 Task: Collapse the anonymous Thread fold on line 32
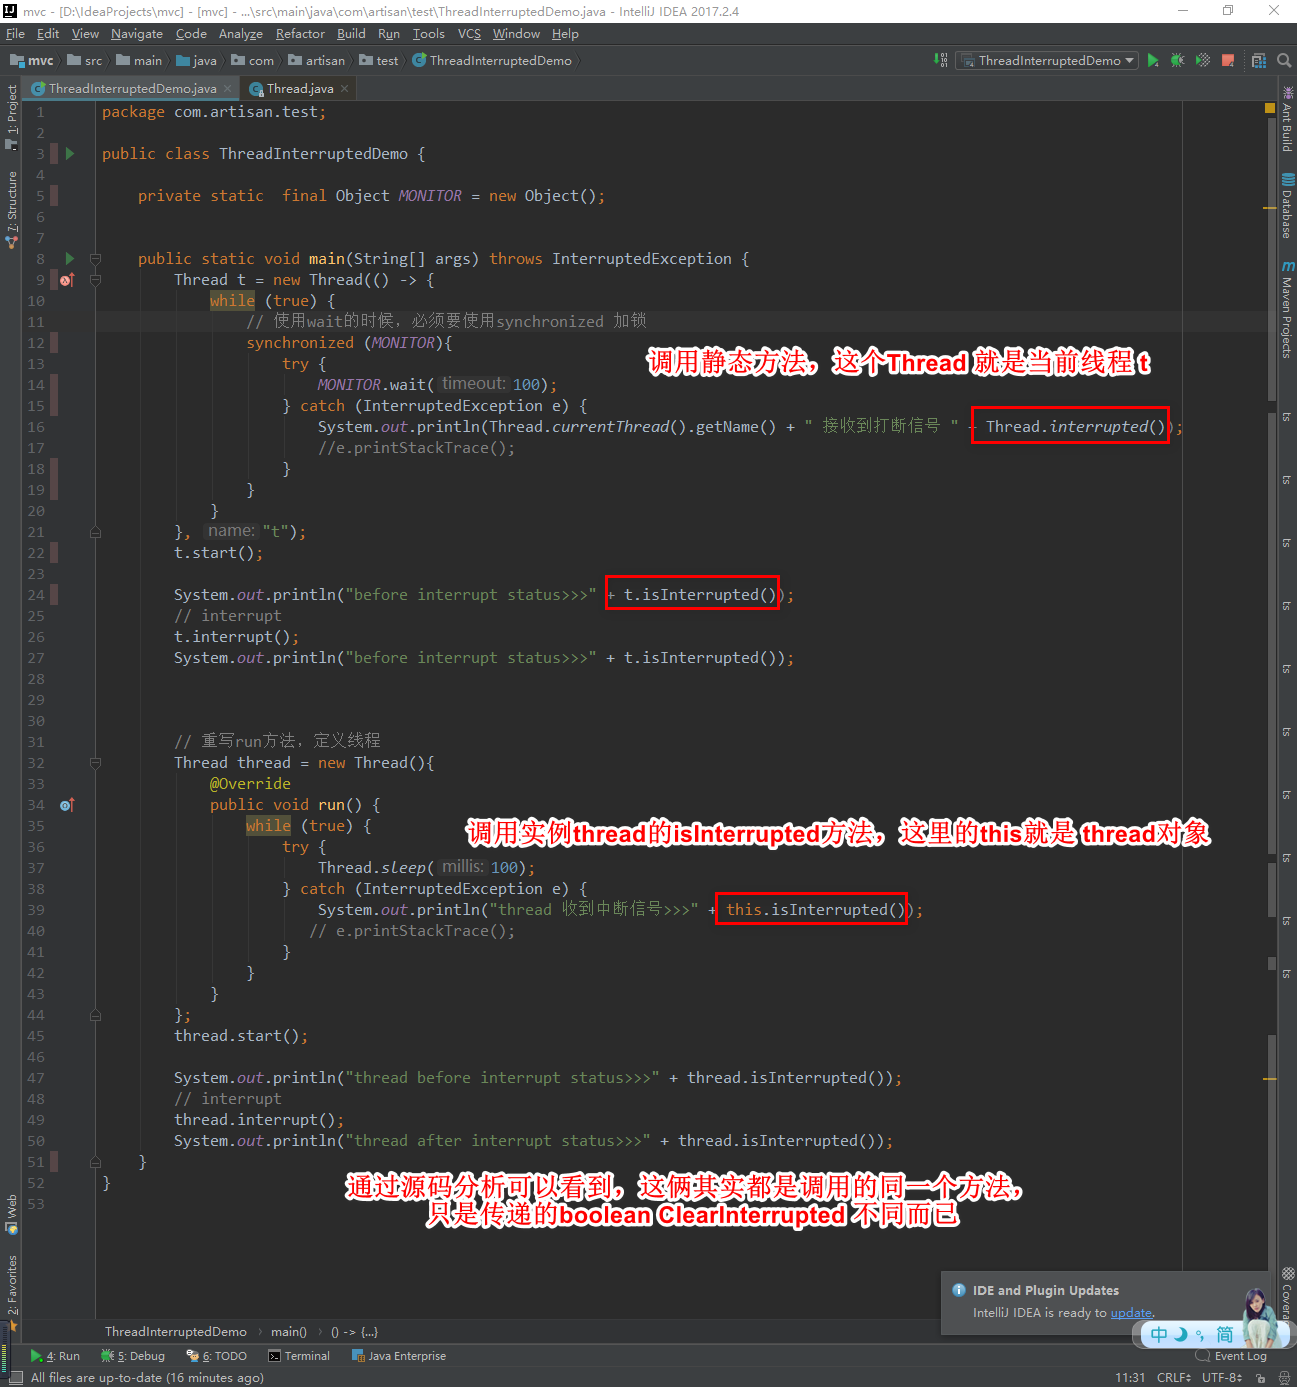click(x=95, y=763)
